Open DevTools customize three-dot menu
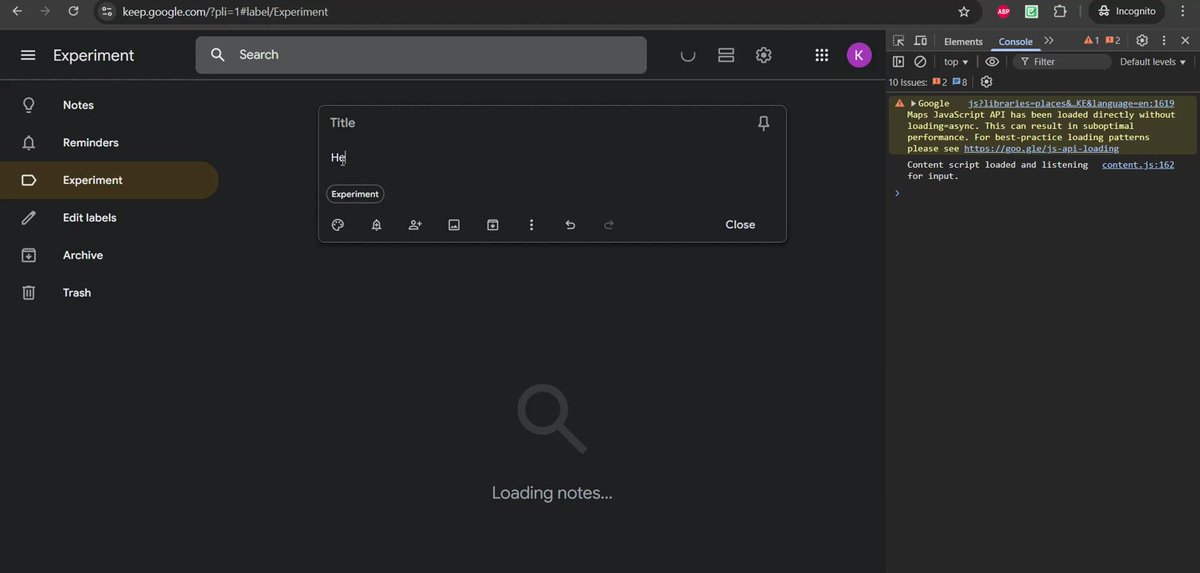The height and width of the screenshot is (573, 1200). point(1163,41)
